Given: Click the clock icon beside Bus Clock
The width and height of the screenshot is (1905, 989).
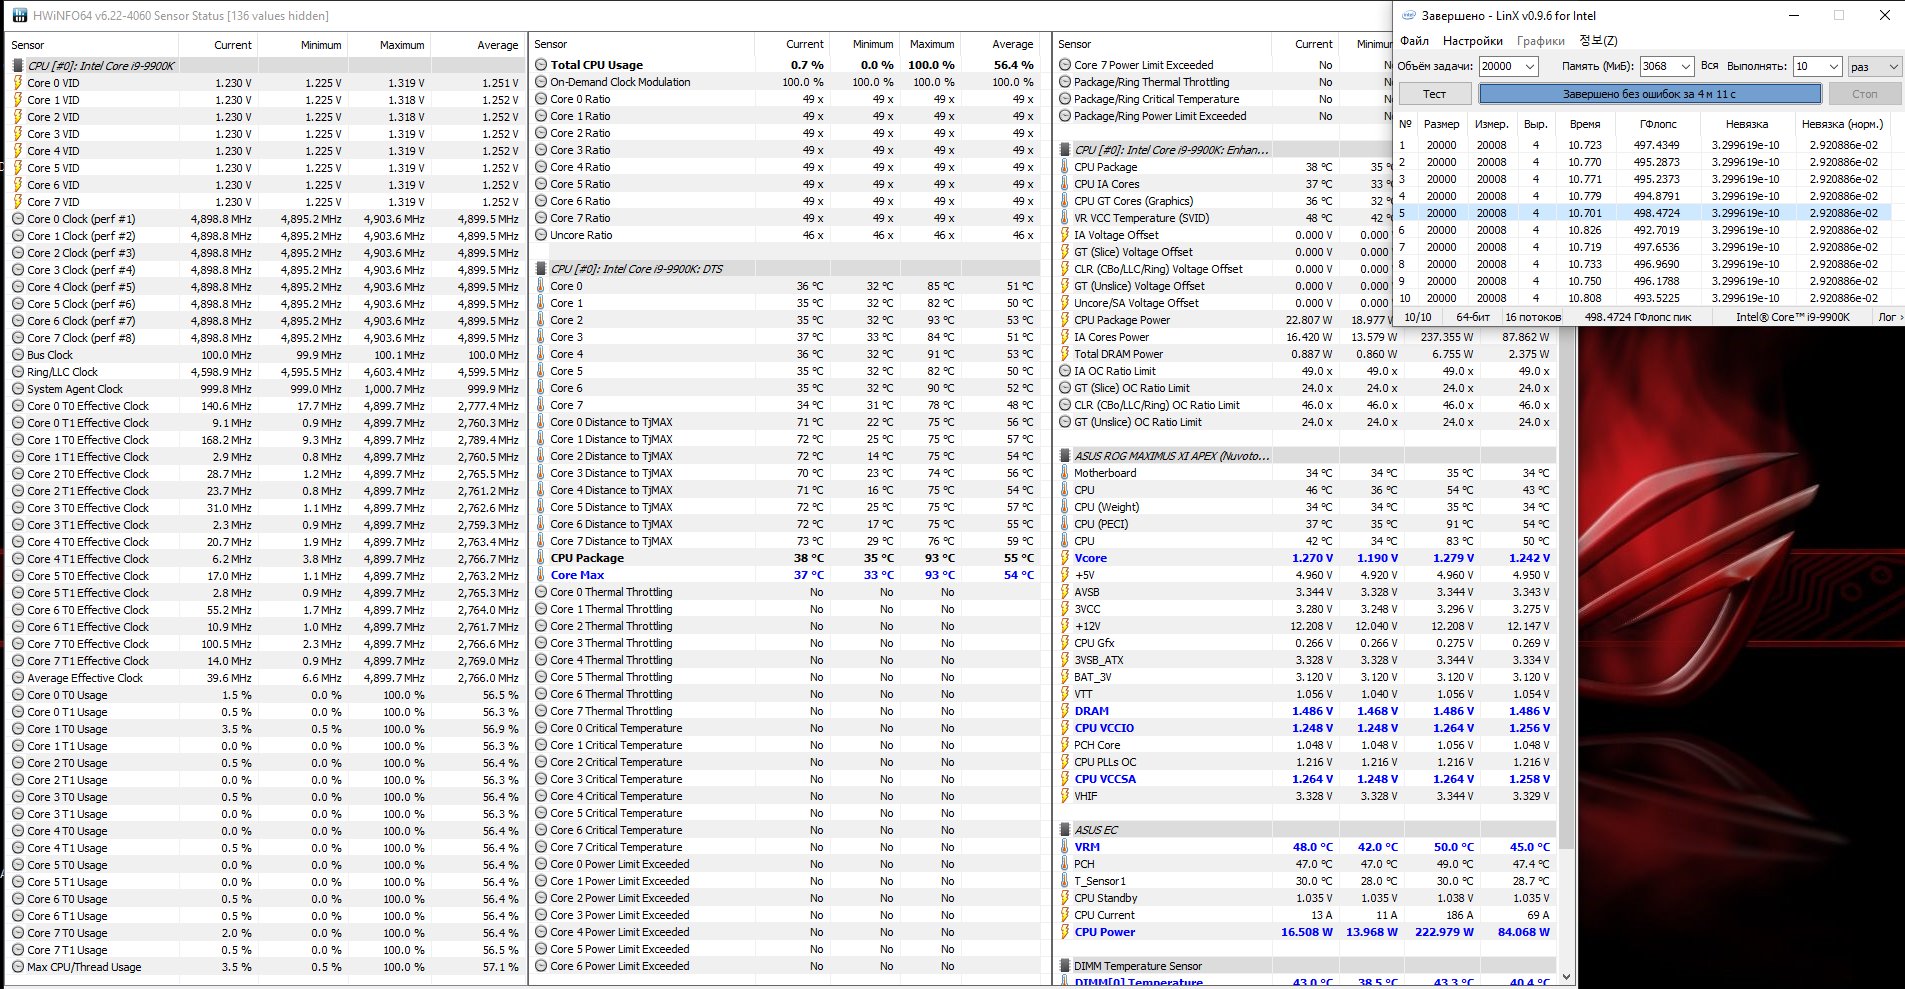Looking at the screenshot, I should (x=18, y=355).
